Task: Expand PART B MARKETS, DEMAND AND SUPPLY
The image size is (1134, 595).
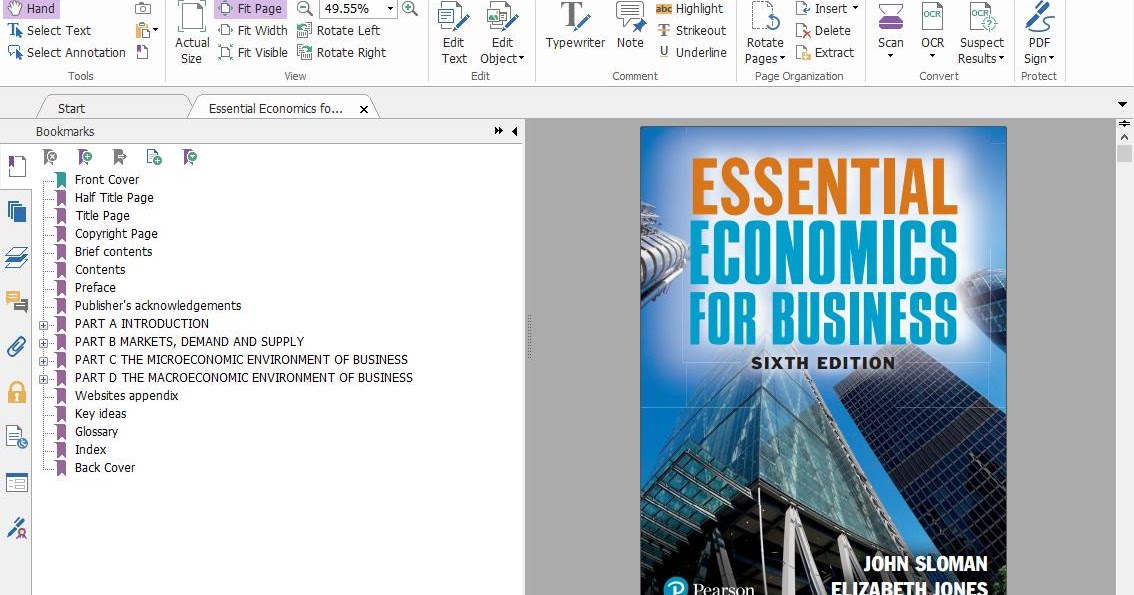Action: [43, 343]
